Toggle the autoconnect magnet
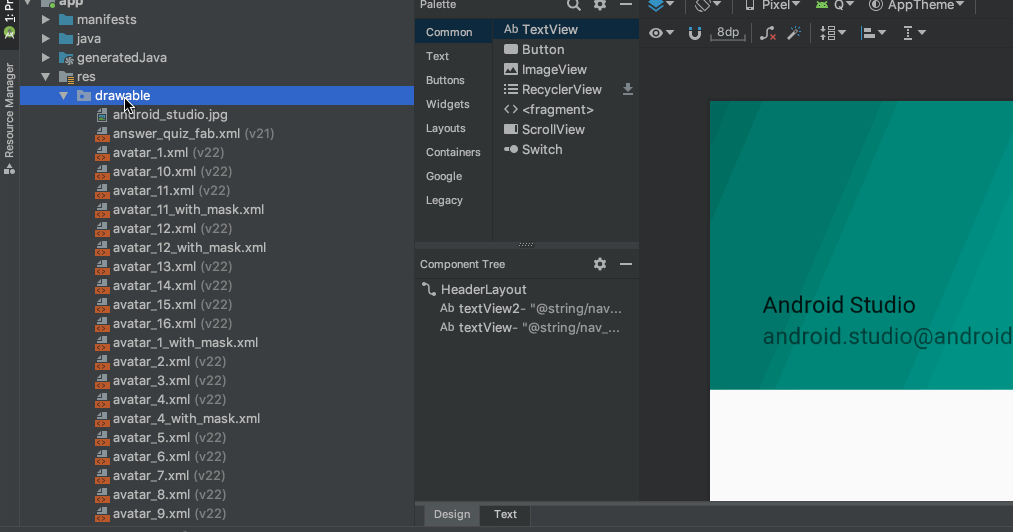Viewport: 1013px width, 532px height. [x=694, y=33]
